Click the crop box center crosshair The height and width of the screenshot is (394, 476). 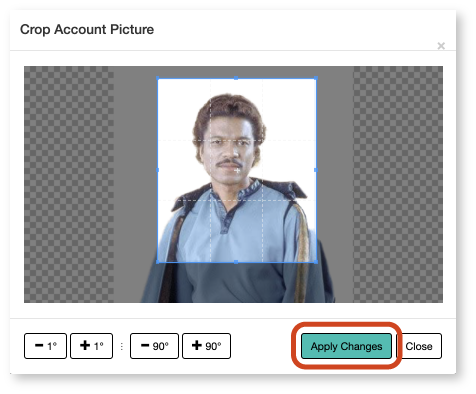click(237, 171)
